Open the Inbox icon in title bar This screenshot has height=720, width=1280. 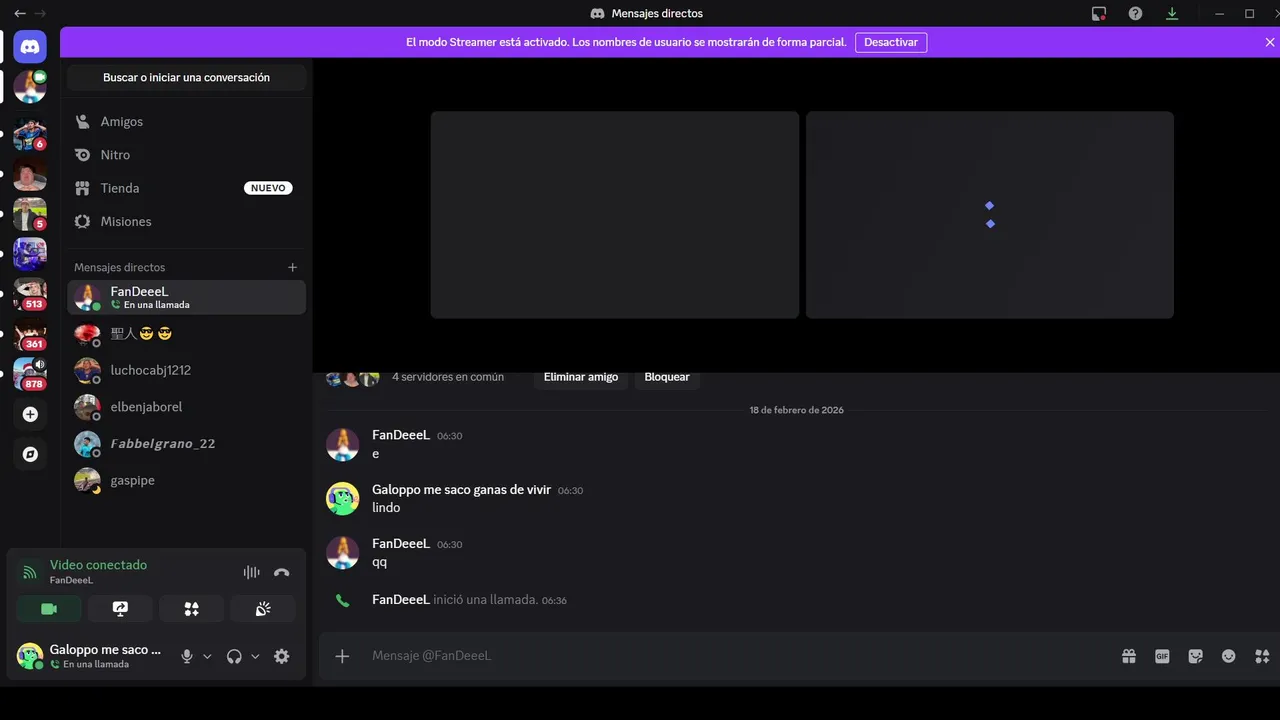tap(1099, 14)
